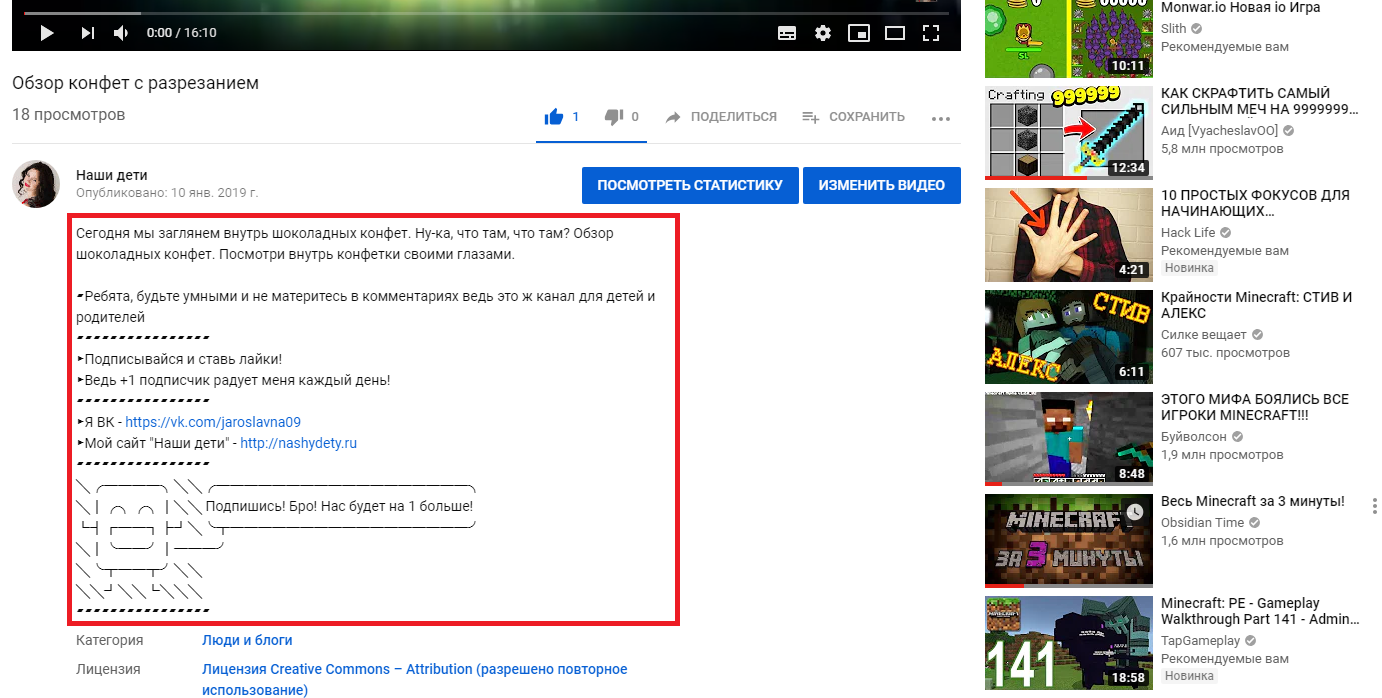Open menu for Весь Minecraft за 3 минуты
This screenshot has width=1382, height=698.
(1375, 507)
